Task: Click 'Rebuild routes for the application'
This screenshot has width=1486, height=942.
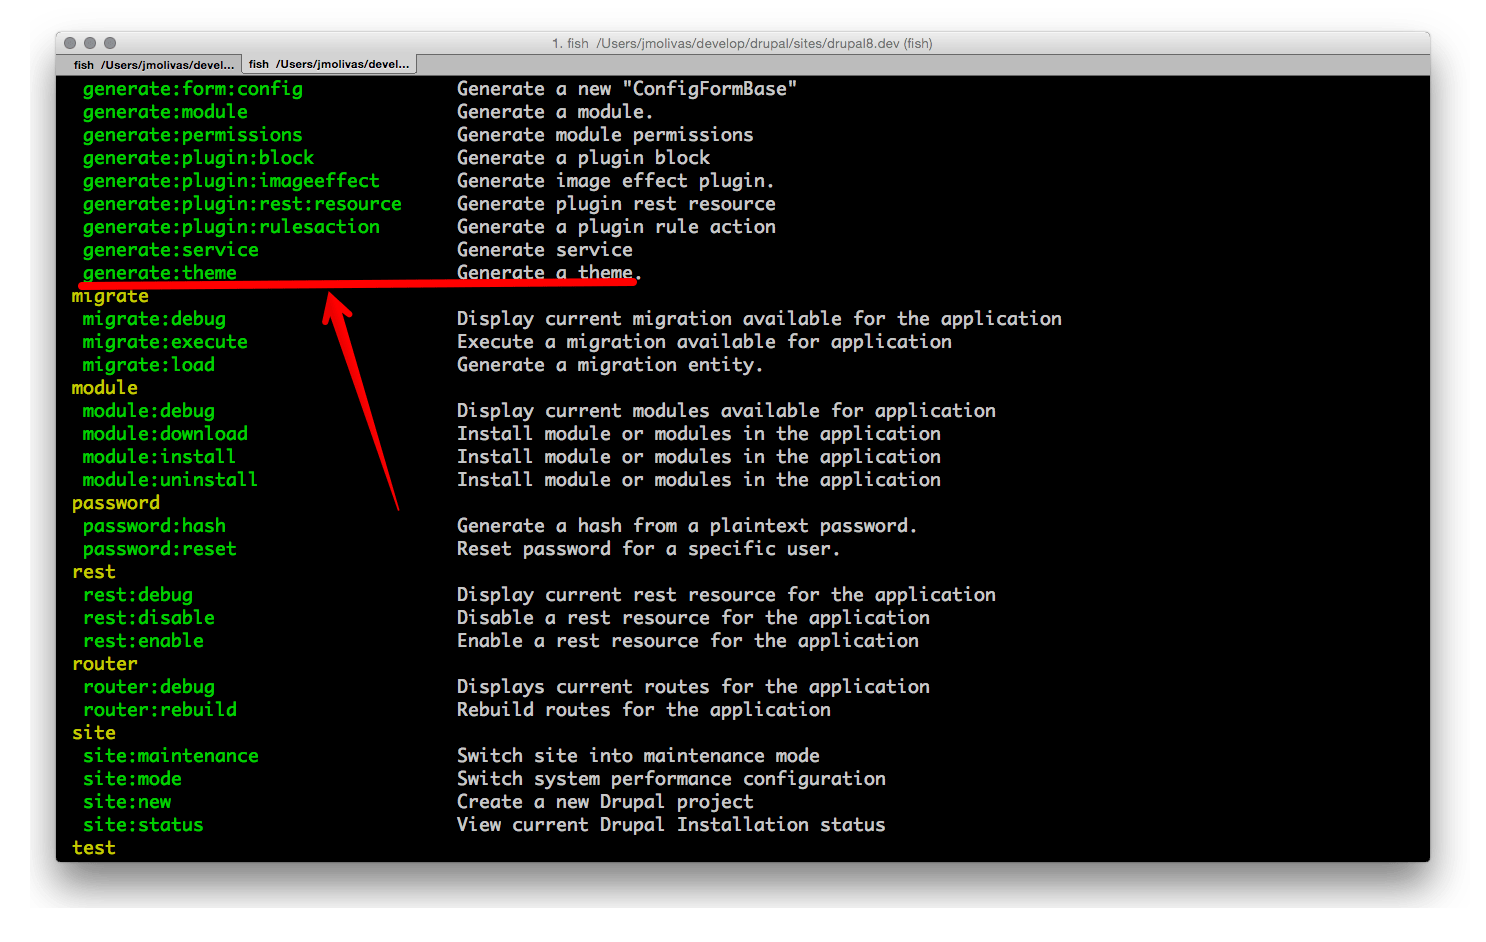Action: pyautogui.click(x=644, y=710)
